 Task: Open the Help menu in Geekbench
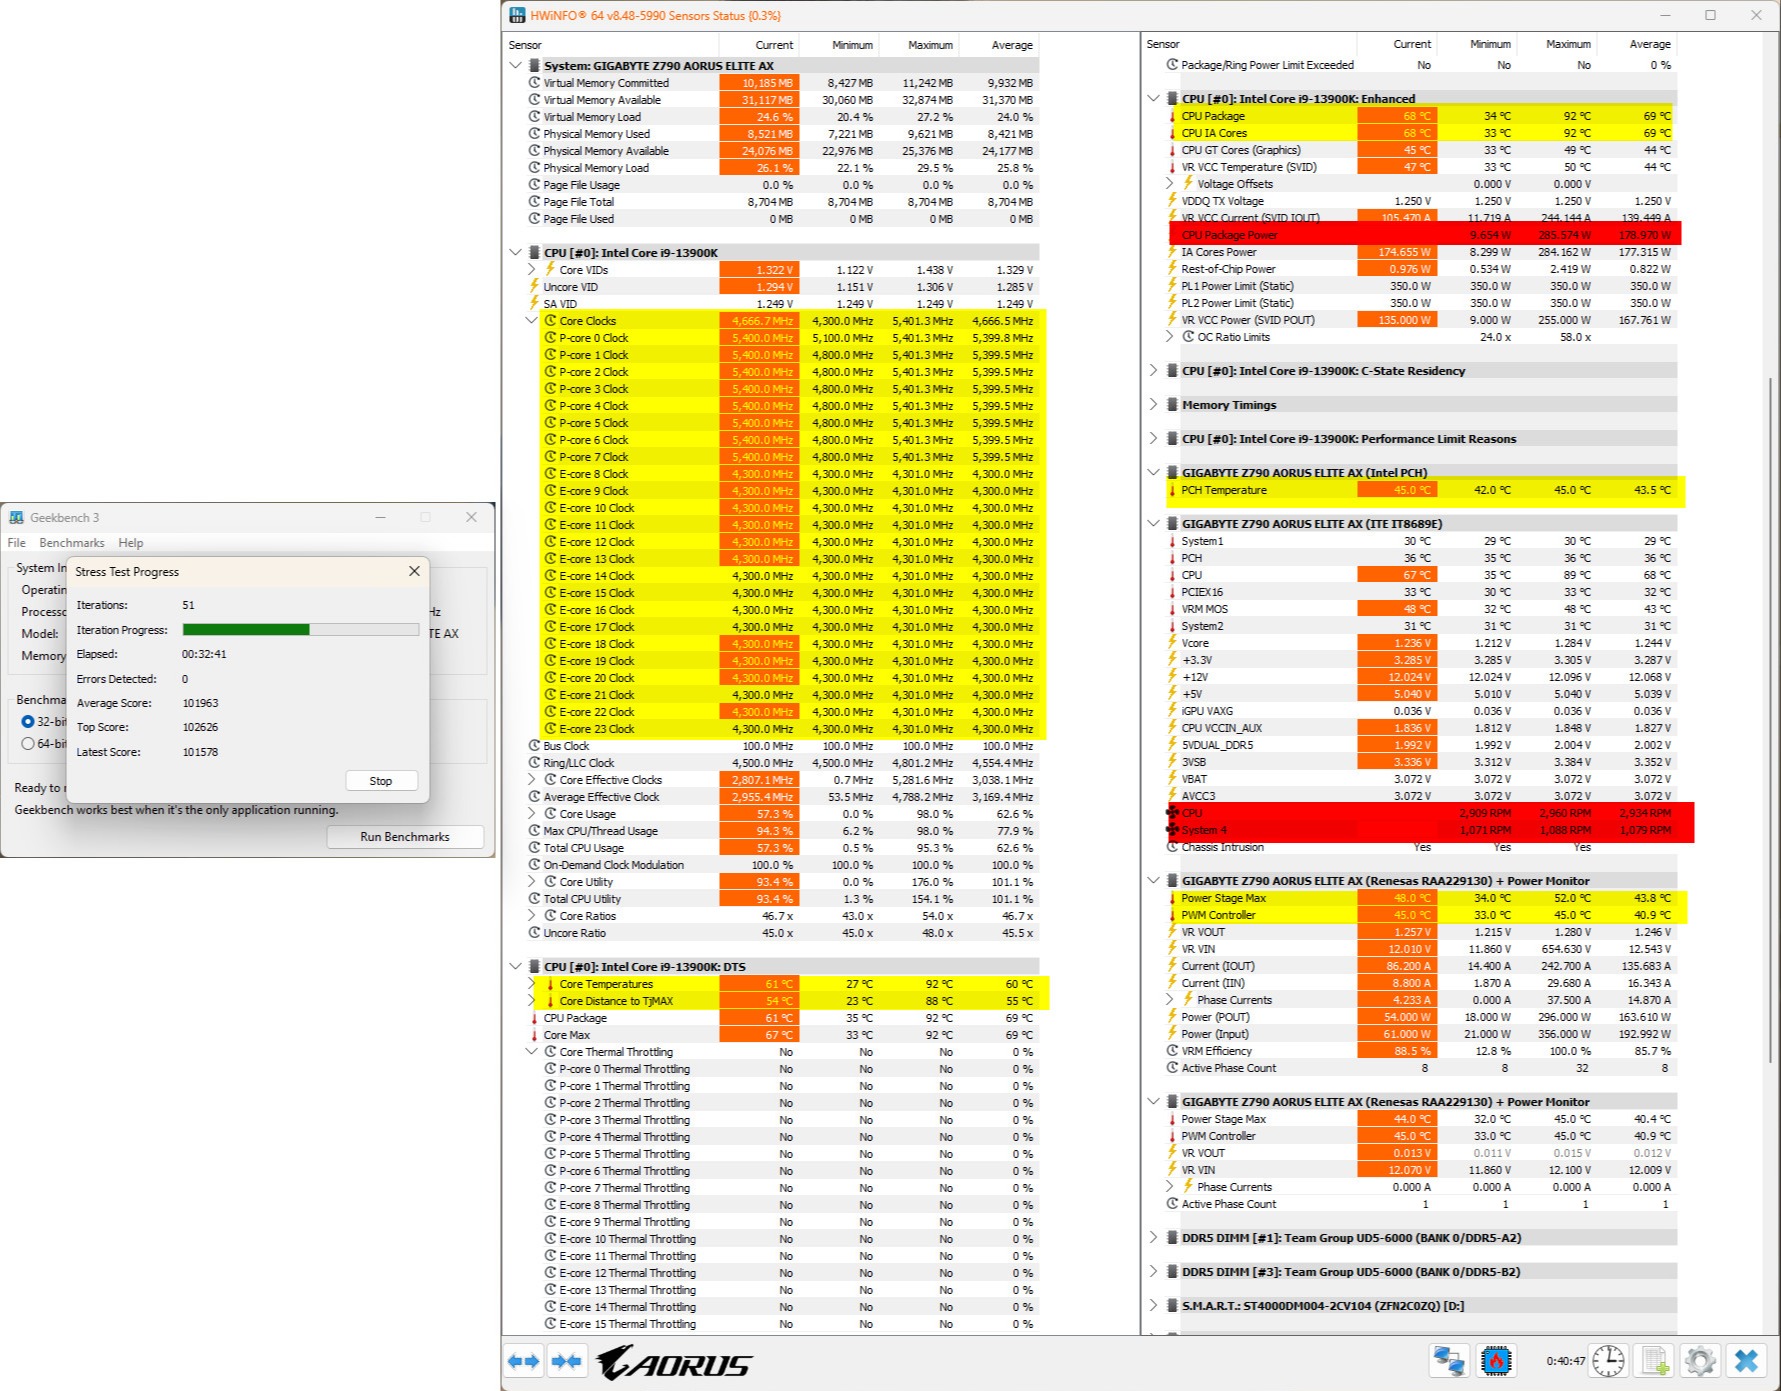click(x=131, y=543)
